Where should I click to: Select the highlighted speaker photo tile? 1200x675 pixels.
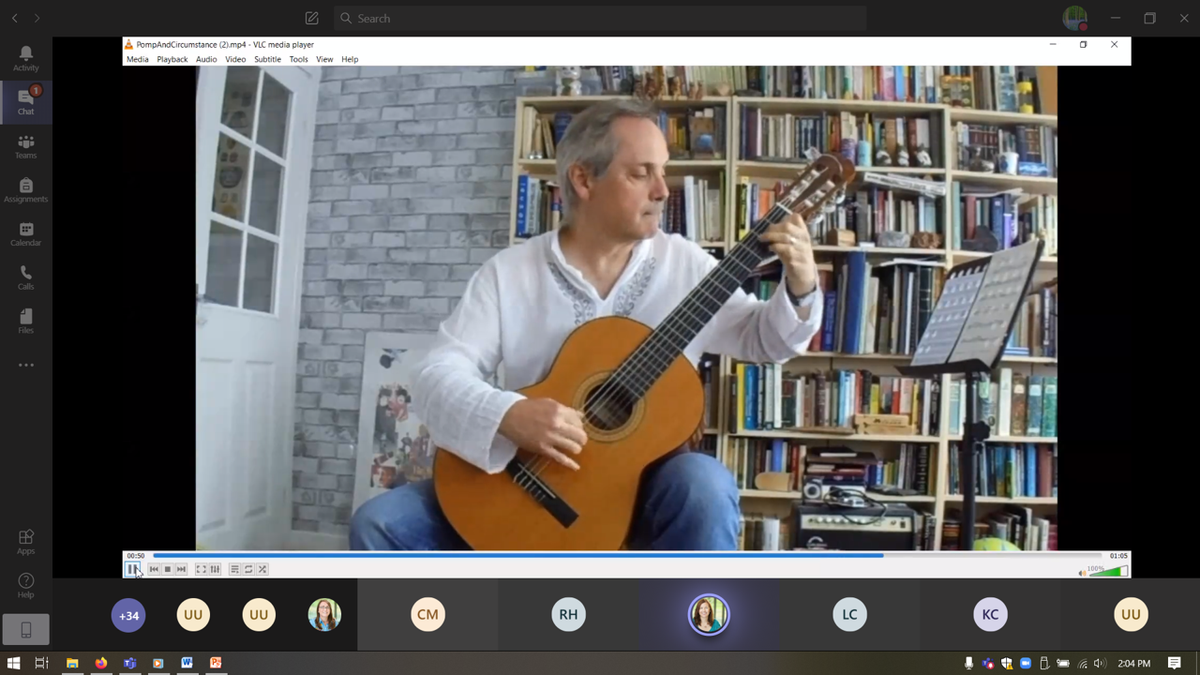pyautogui.click(x=708, y=615)
